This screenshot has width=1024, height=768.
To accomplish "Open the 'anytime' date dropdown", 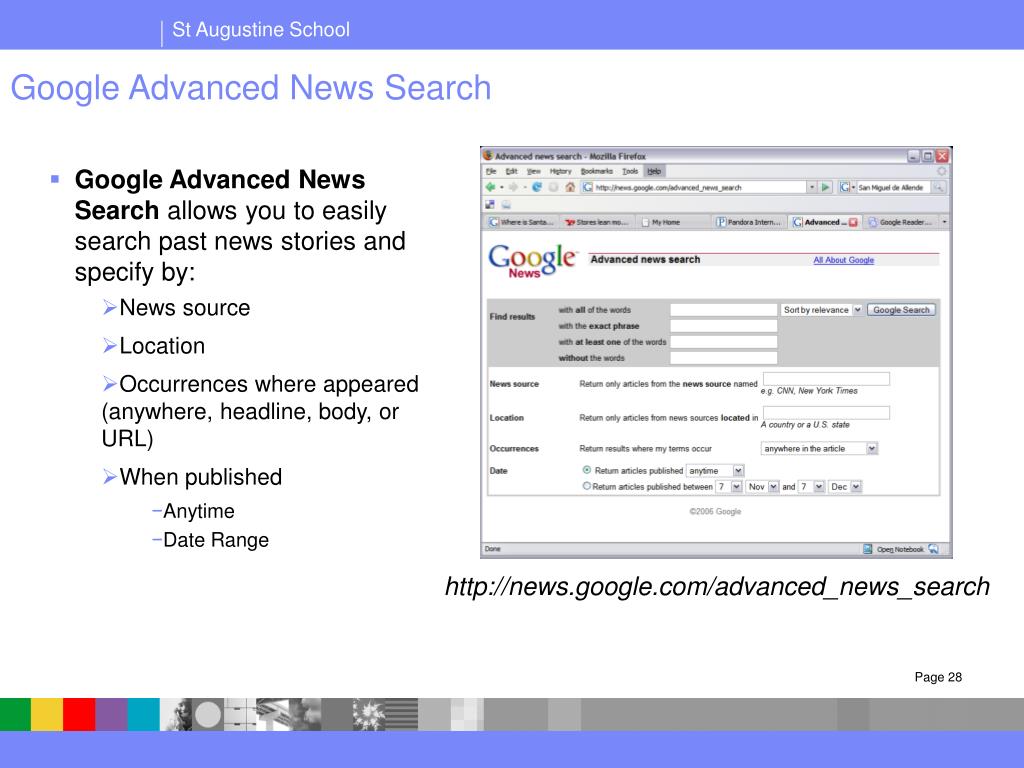I will click(714, 471).
